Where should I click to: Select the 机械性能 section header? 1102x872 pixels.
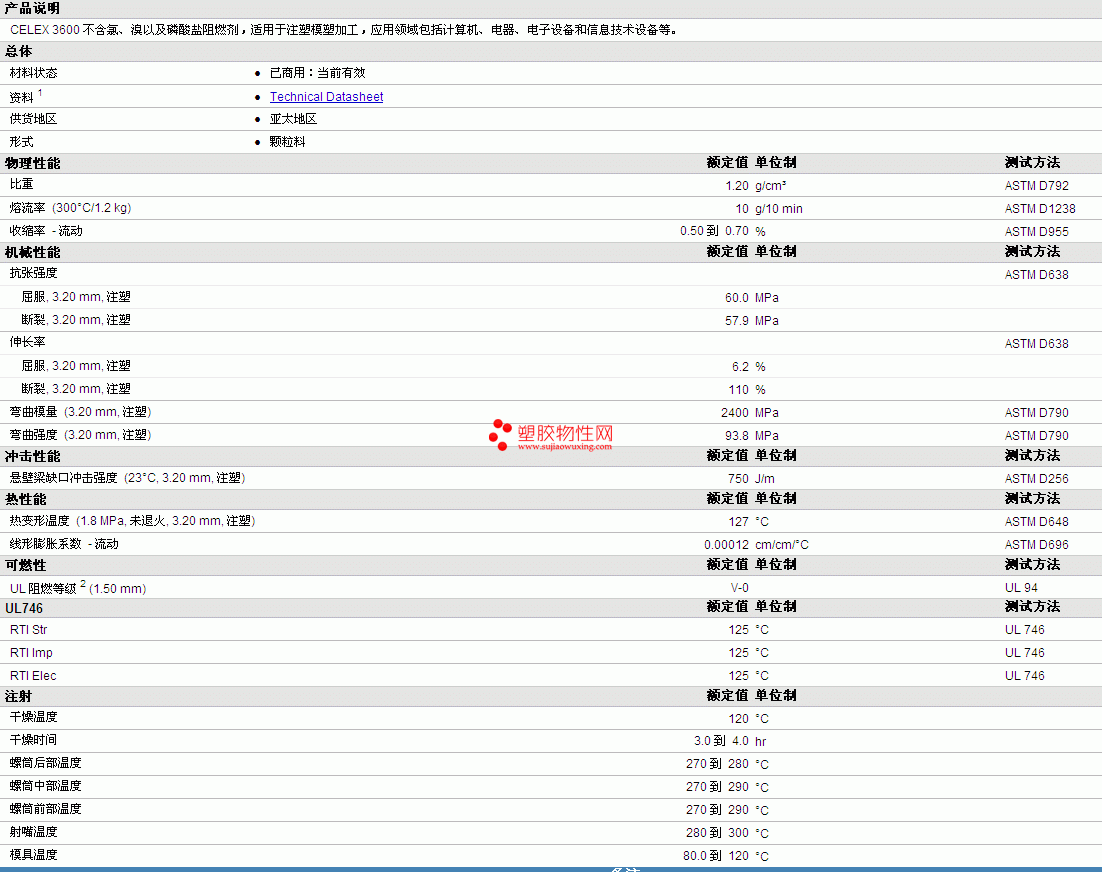tap(32, 252)
